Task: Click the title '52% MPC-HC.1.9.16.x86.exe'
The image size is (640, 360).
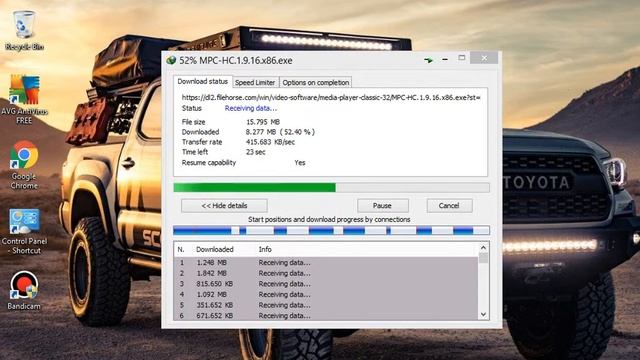Action: click(x=236, y=60)
